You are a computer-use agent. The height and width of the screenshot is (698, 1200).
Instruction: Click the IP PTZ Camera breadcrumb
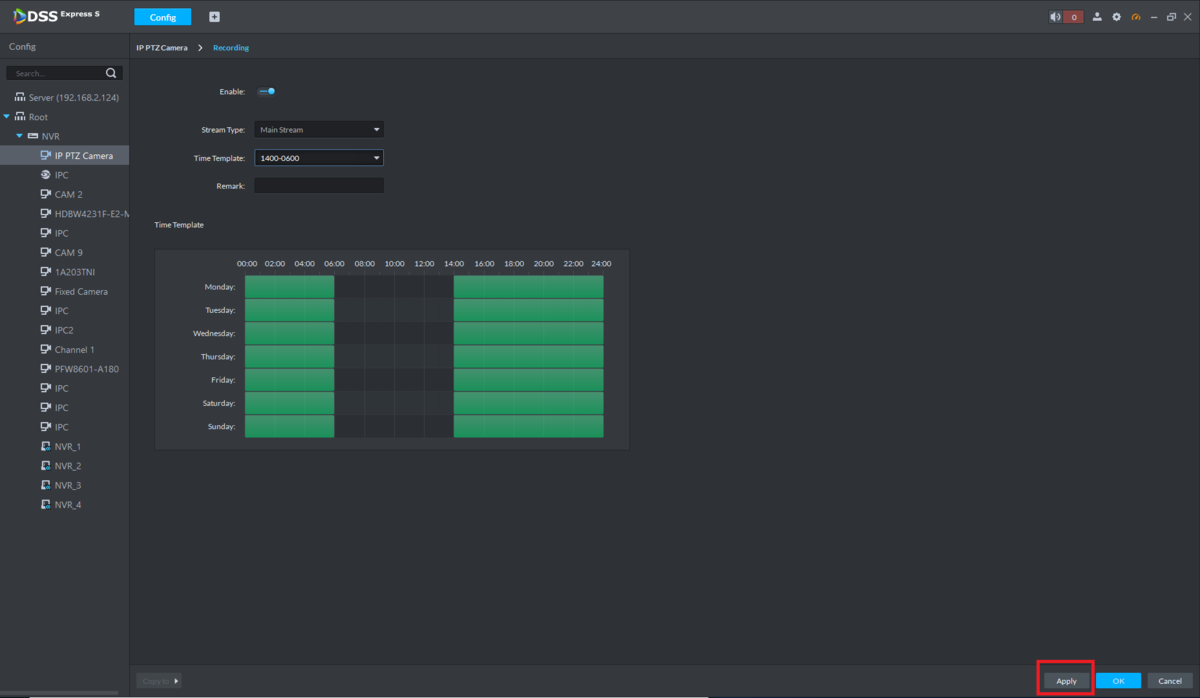coord(162,48)
